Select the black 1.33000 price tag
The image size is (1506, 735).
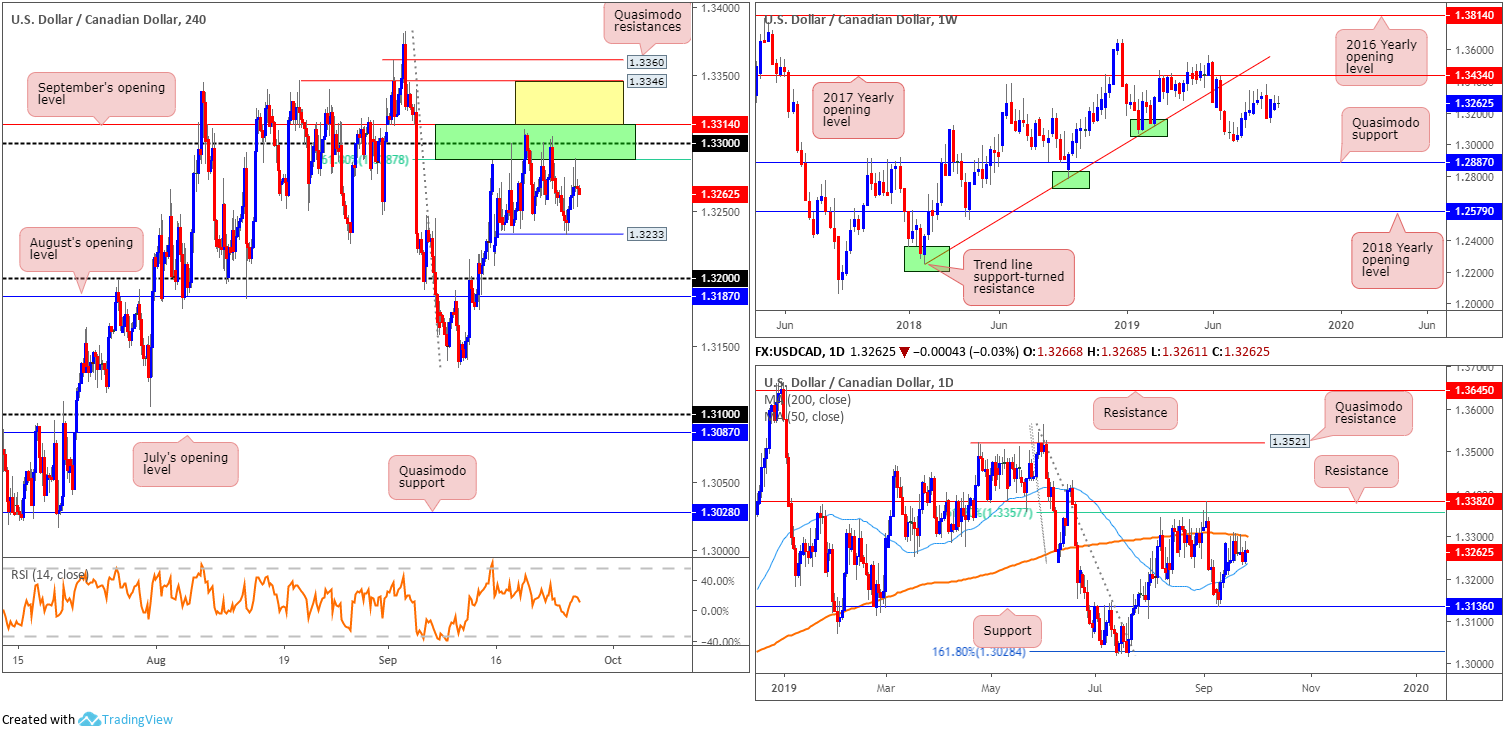pyautogui.click(x=718, y=143)
